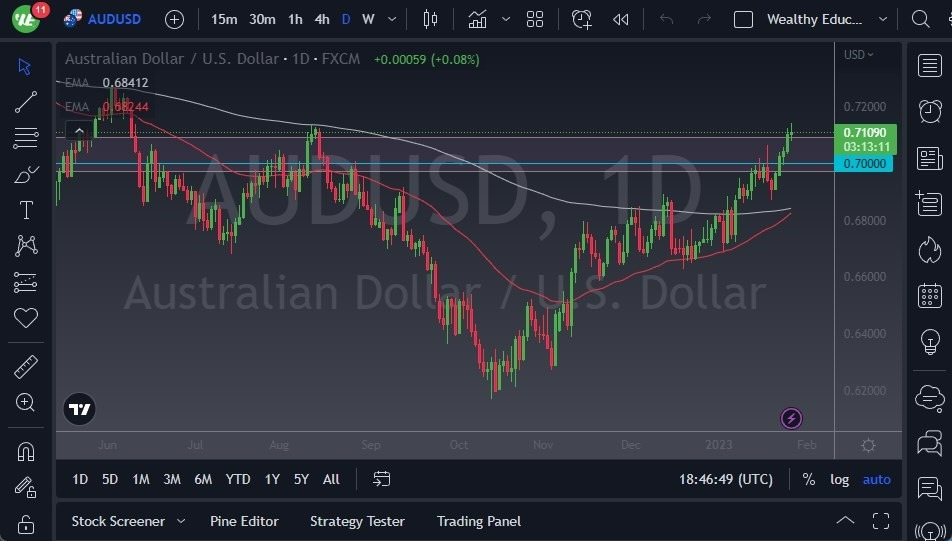Select the text annotation tool

(x=26, y=210)
